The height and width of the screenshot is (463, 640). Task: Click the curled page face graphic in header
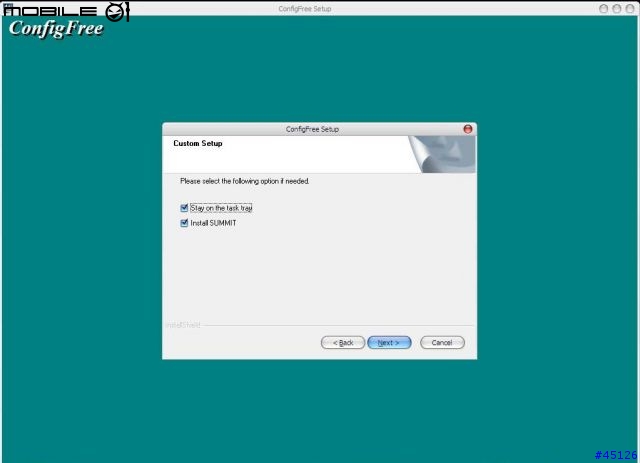442,154
